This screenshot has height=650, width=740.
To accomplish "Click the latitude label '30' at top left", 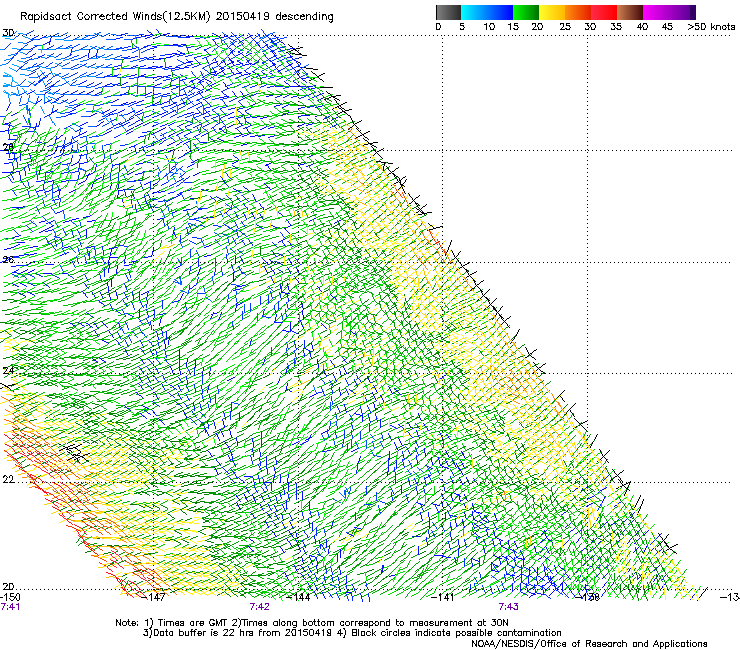I will (x=8, y=33).
